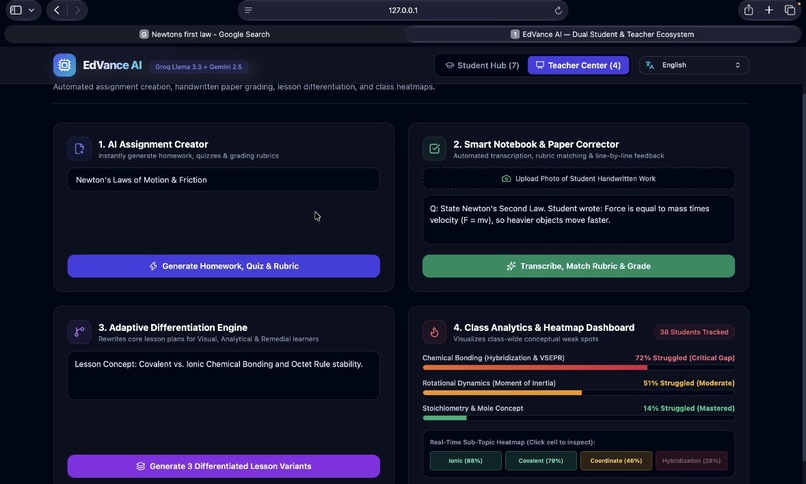
Task: Click Generate 3 Differentiated Lesson Variants button
Action: point(224,466)
